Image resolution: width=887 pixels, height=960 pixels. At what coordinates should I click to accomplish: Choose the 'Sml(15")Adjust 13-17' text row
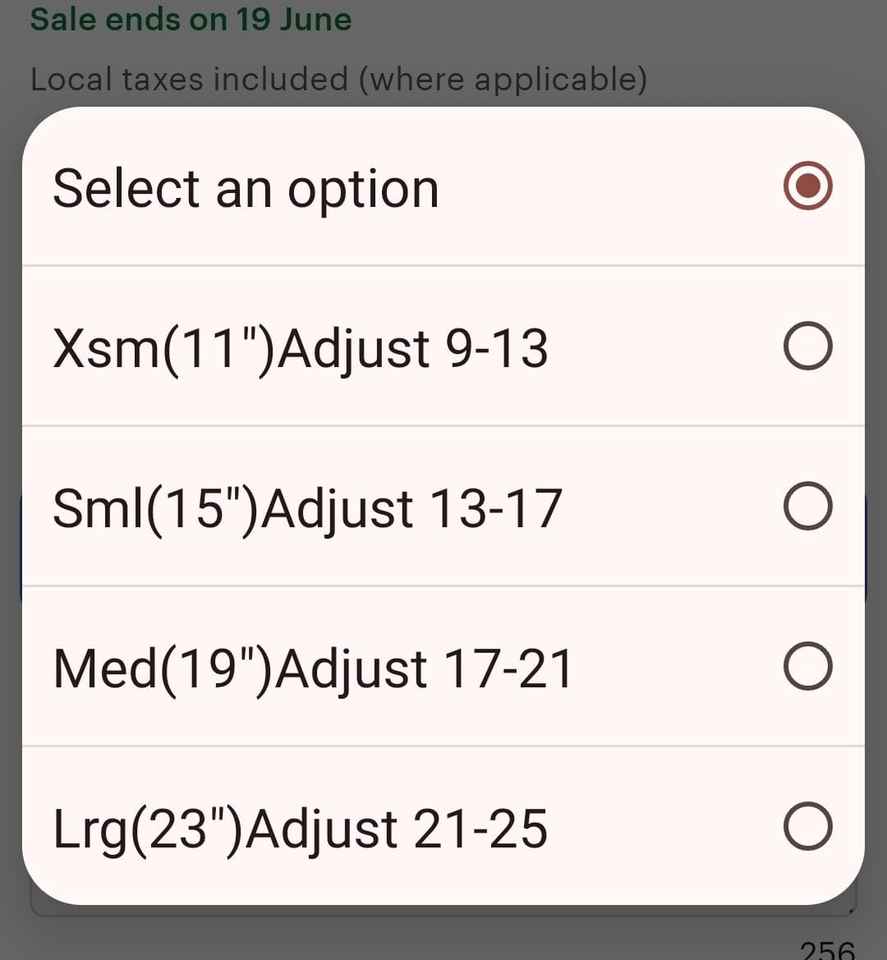(x=307, y=509)
